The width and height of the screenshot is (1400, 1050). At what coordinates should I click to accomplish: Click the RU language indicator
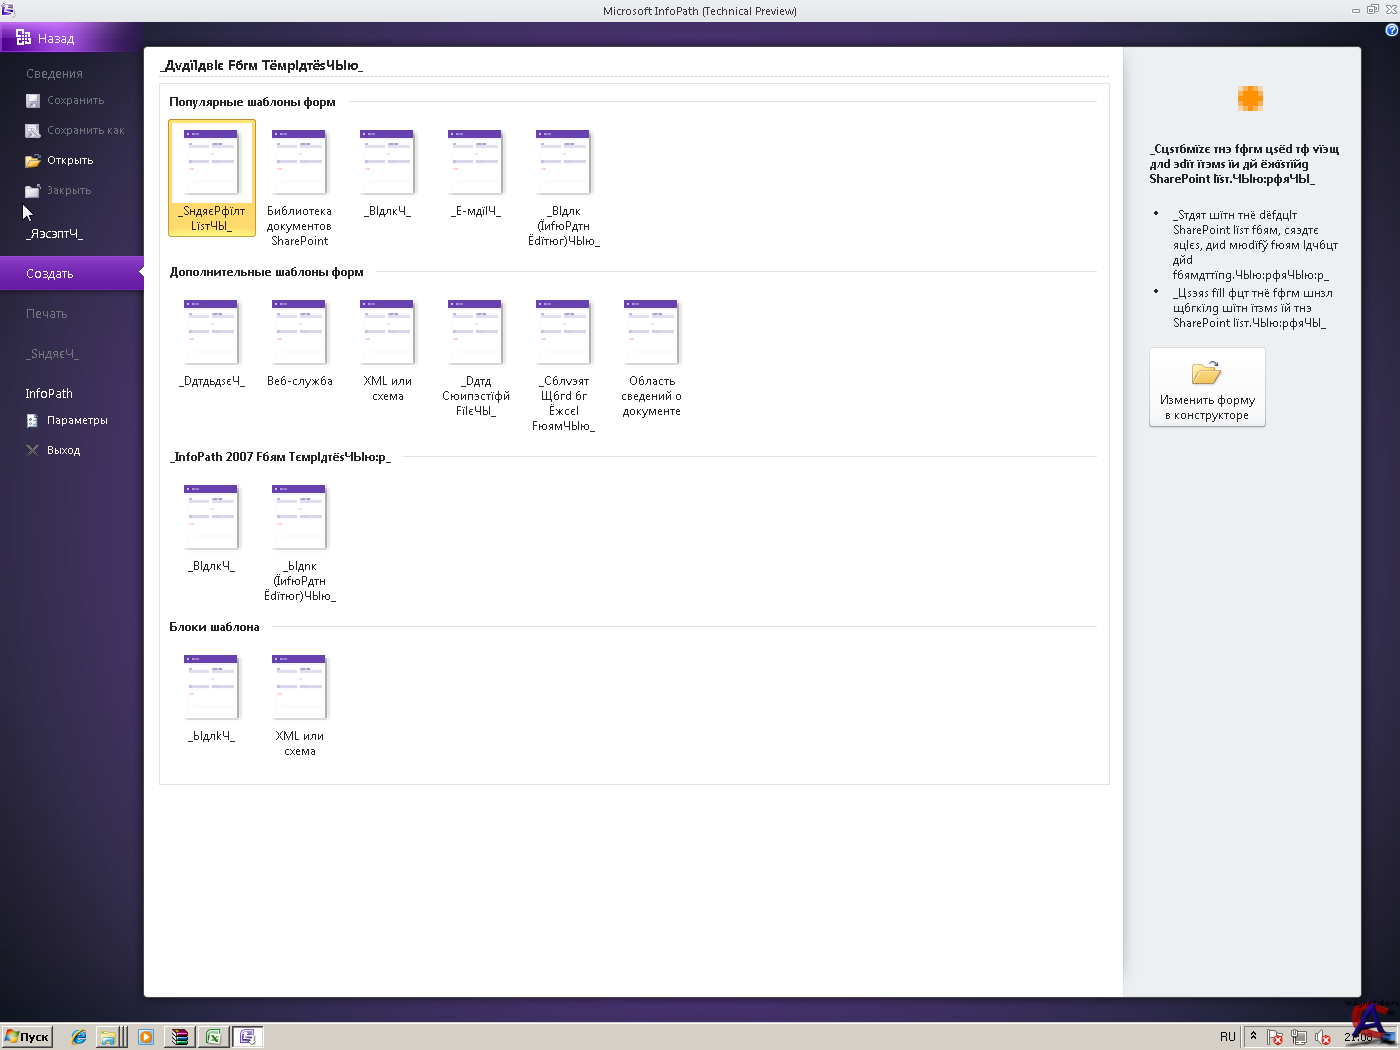(1227, 1037)
